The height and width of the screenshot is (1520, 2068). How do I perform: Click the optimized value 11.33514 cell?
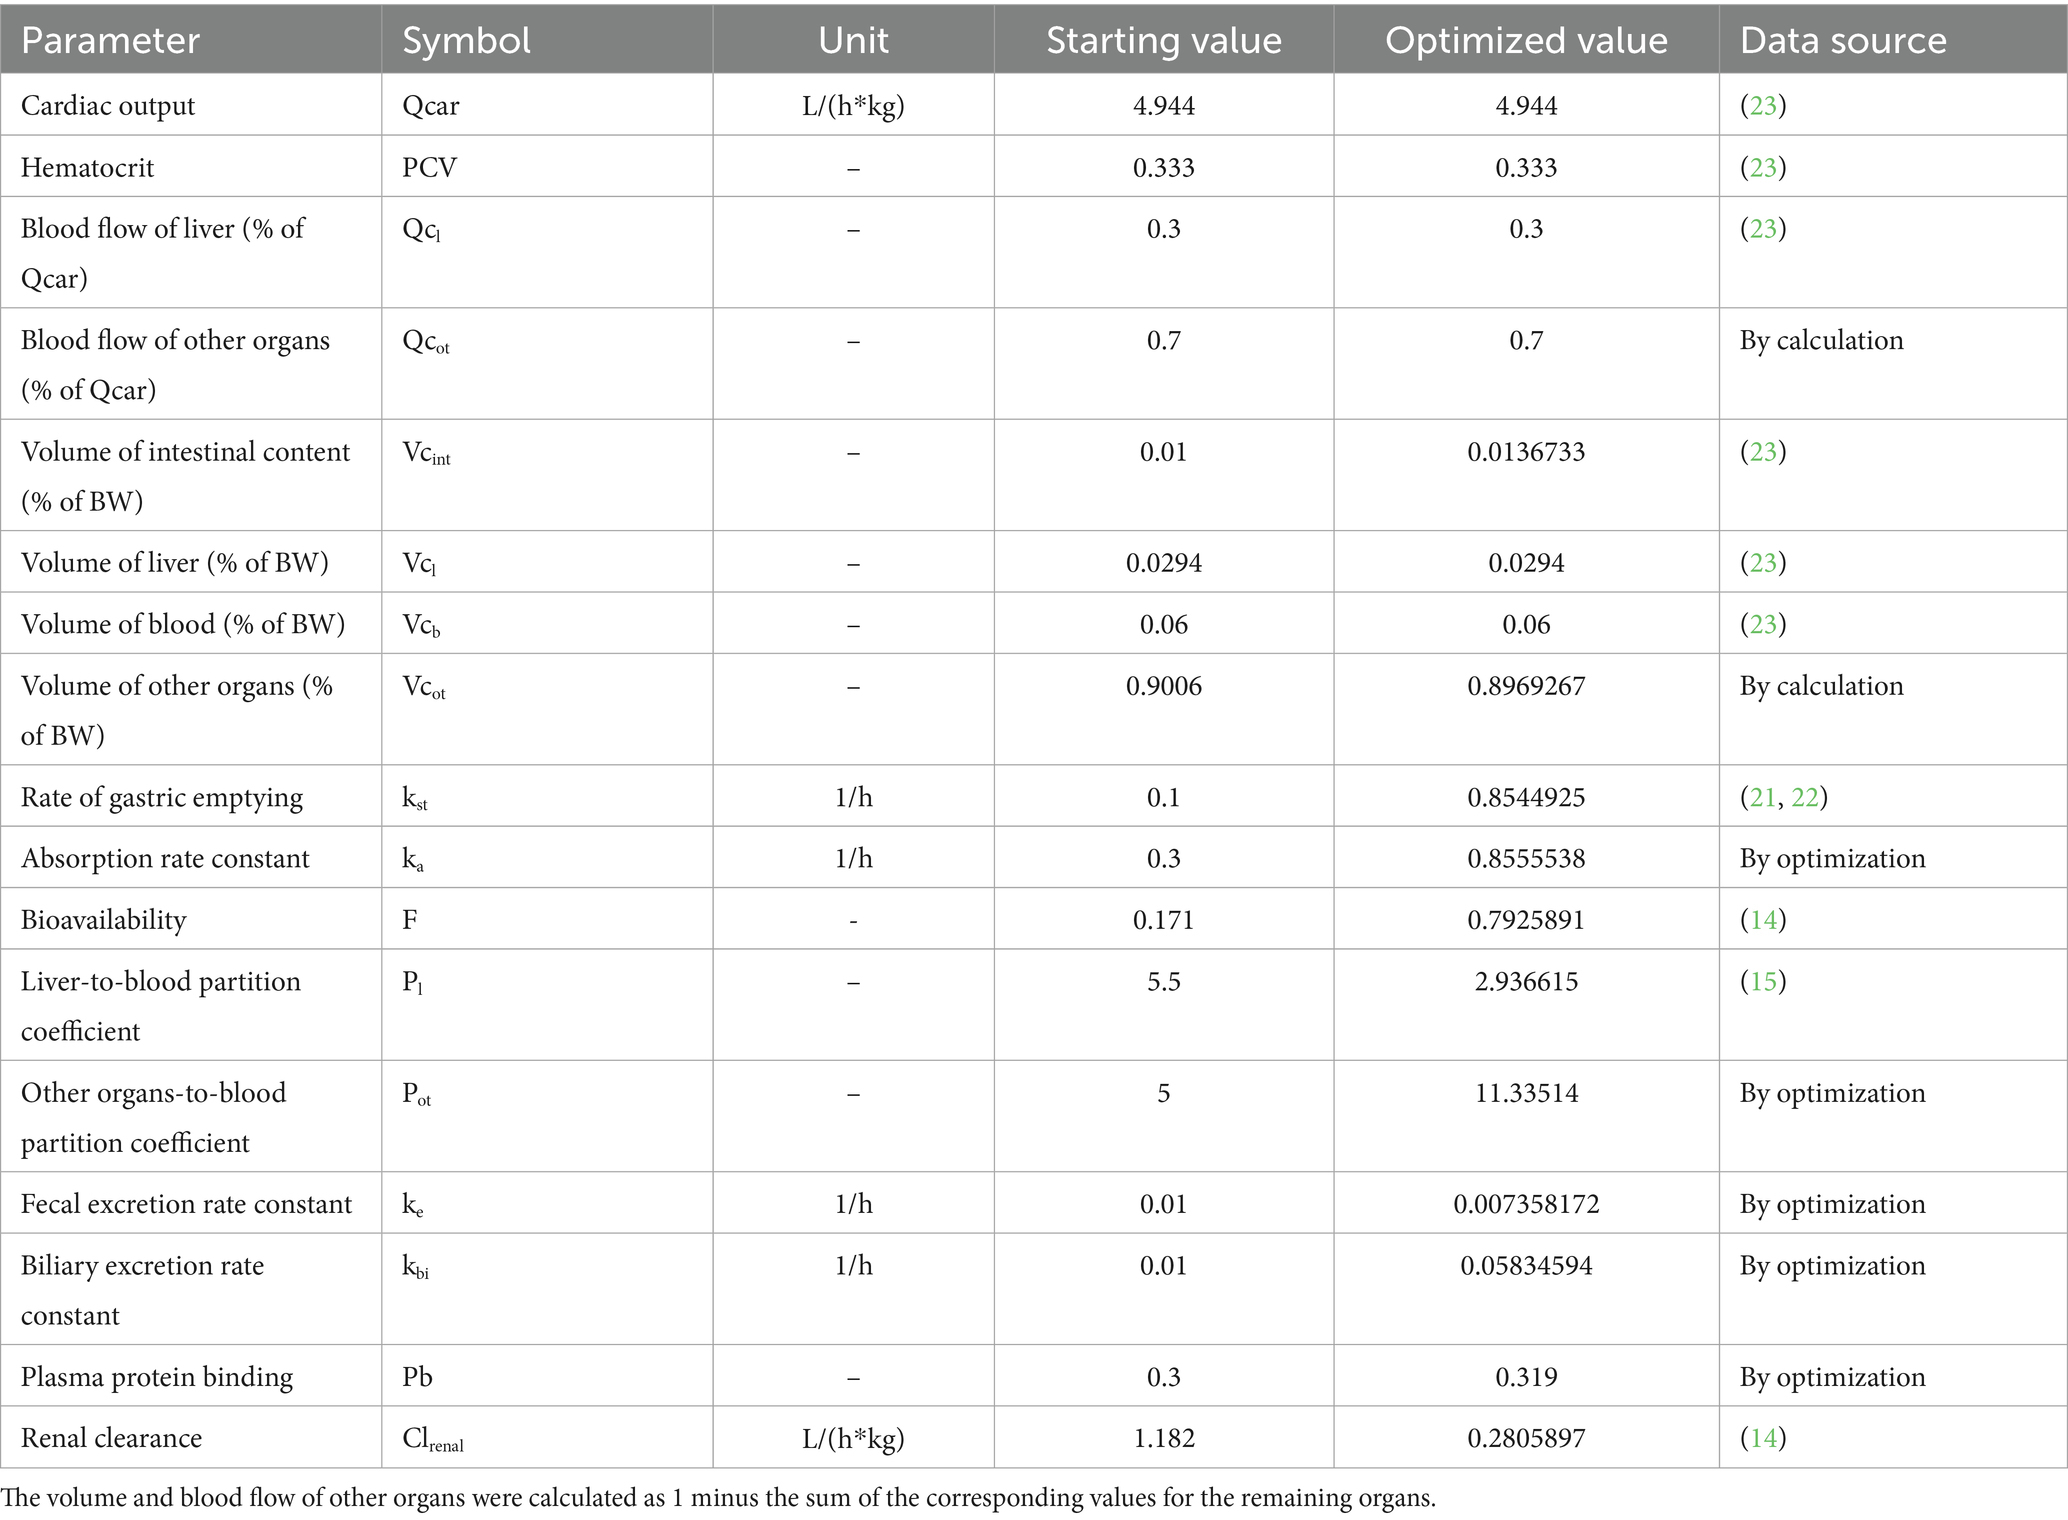tap(1526, 1116)
